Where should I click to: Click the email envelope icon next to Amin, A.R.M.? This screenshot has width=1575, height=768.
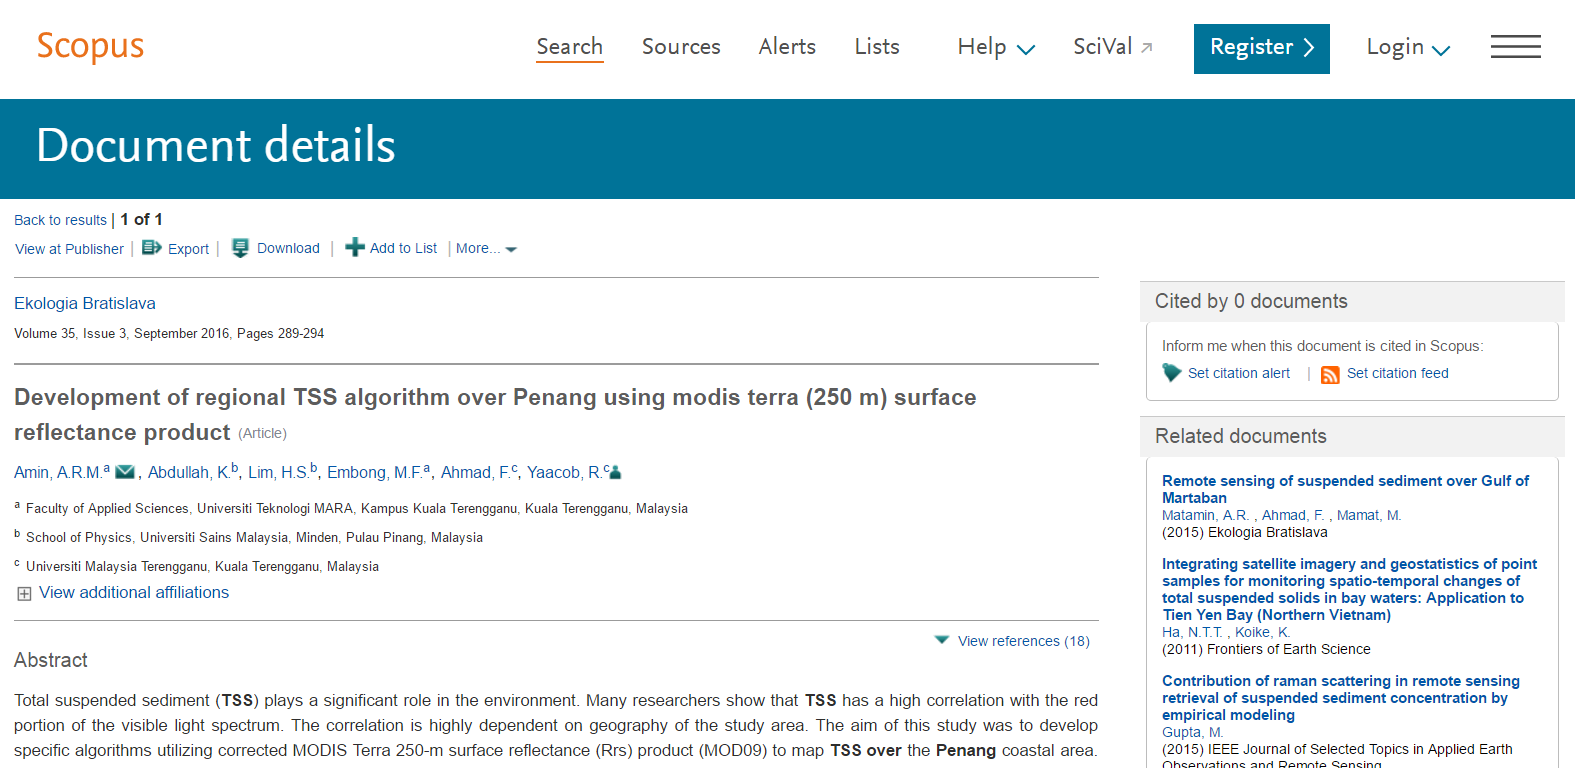point(125,472)
